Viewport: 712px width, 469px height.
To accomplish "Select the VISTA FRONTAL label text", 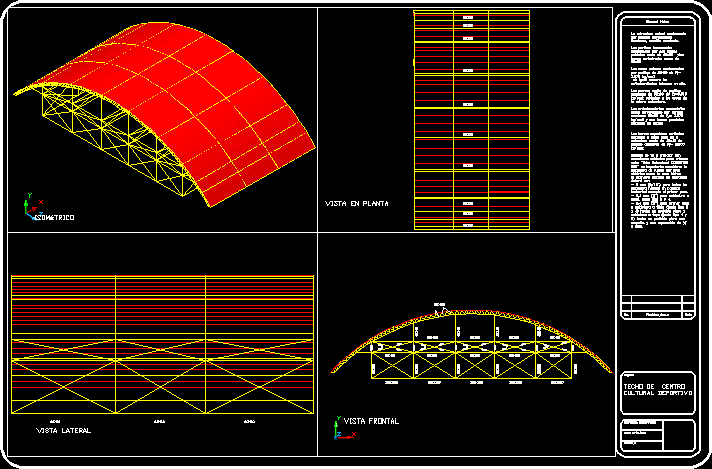I will (371, 422).
